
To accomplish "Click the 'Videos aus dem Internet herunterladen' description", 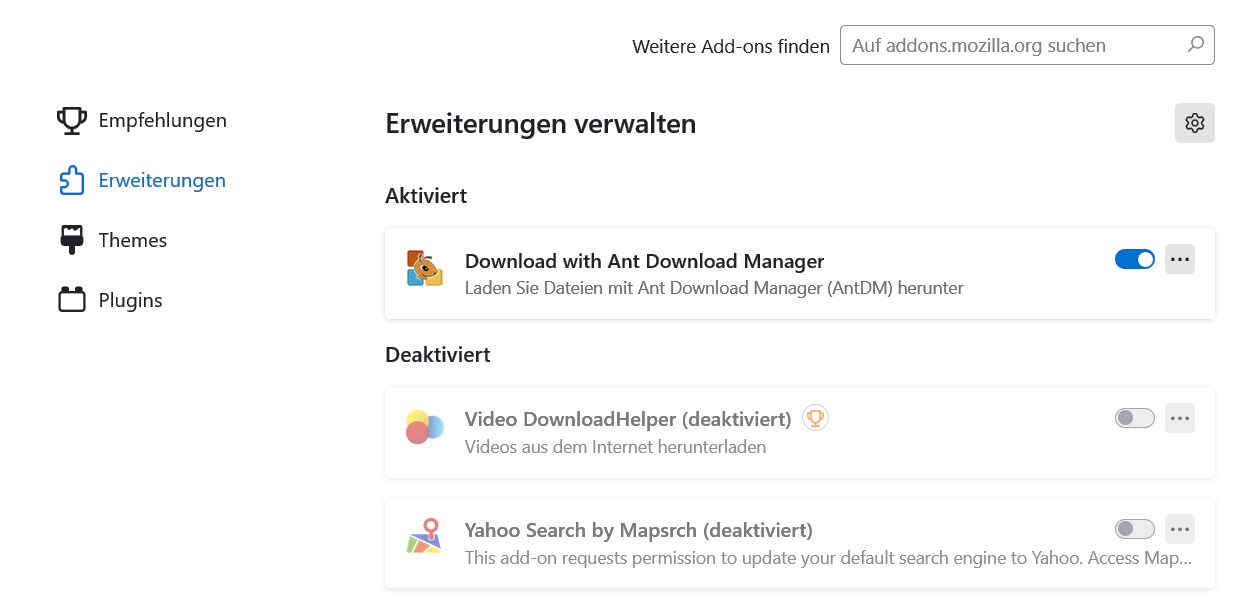I will pyautogui.click(x=615, y=447).
